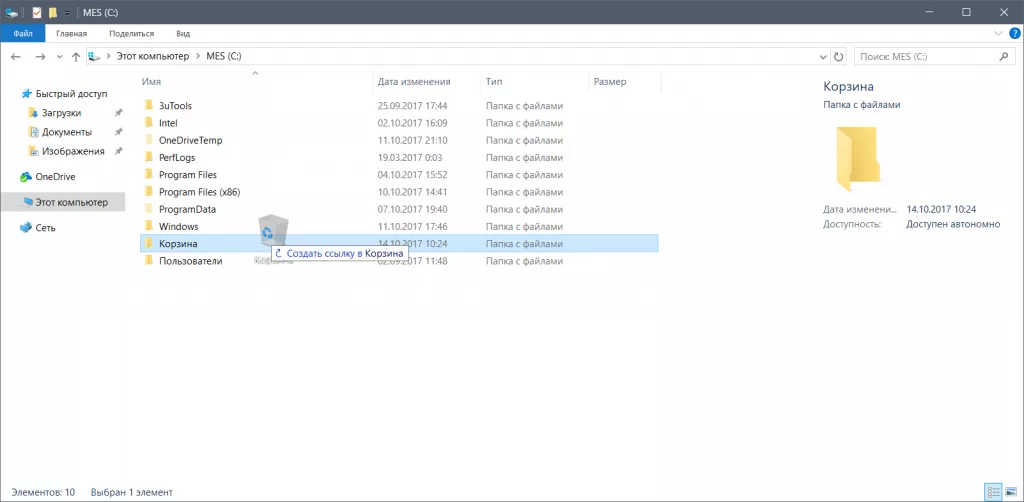Screen dimensions: 1024x502
Task: Select the Program Files folder
Action: 187,175
